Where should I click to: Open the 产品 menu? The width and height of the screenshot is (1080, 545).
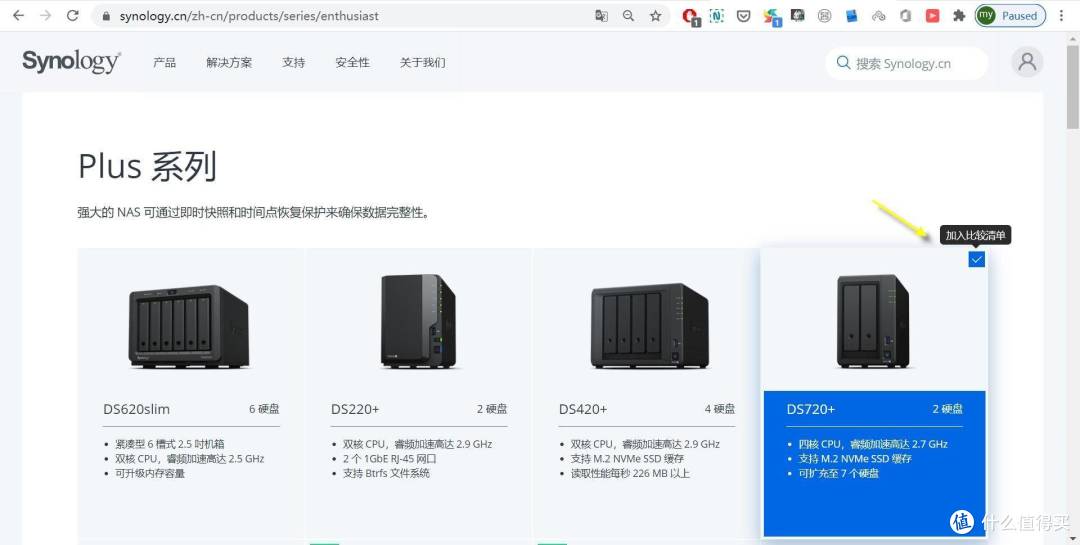point(165,63)
